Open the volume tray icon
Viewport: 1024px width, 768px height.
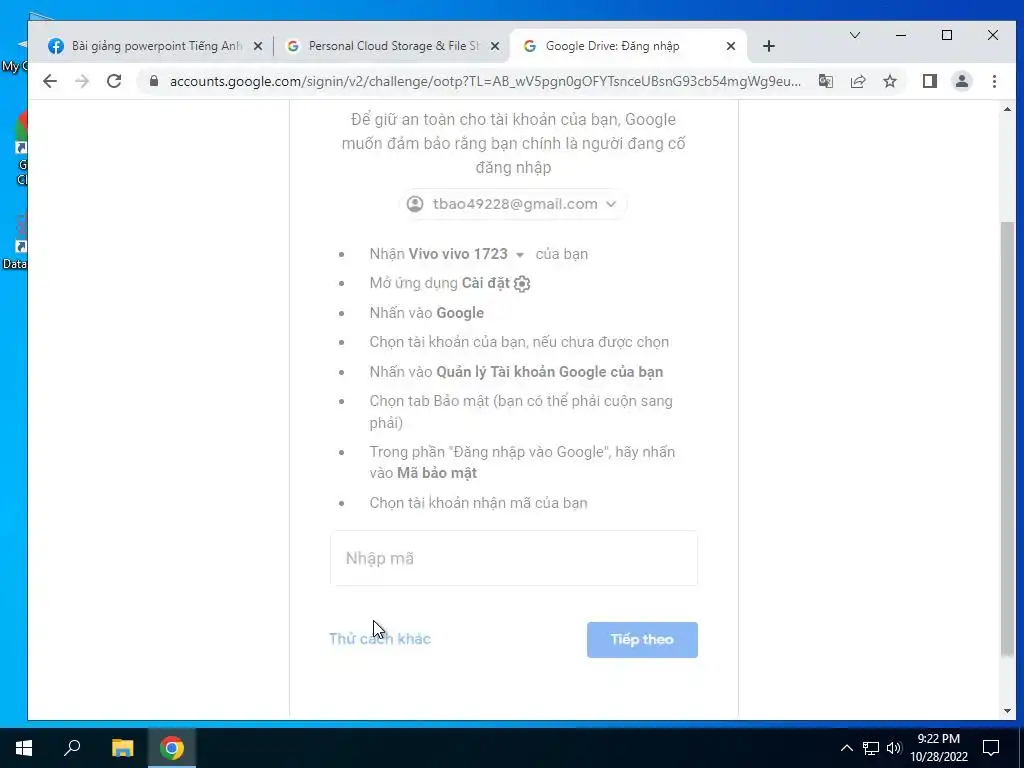click(x=894, y=748)
